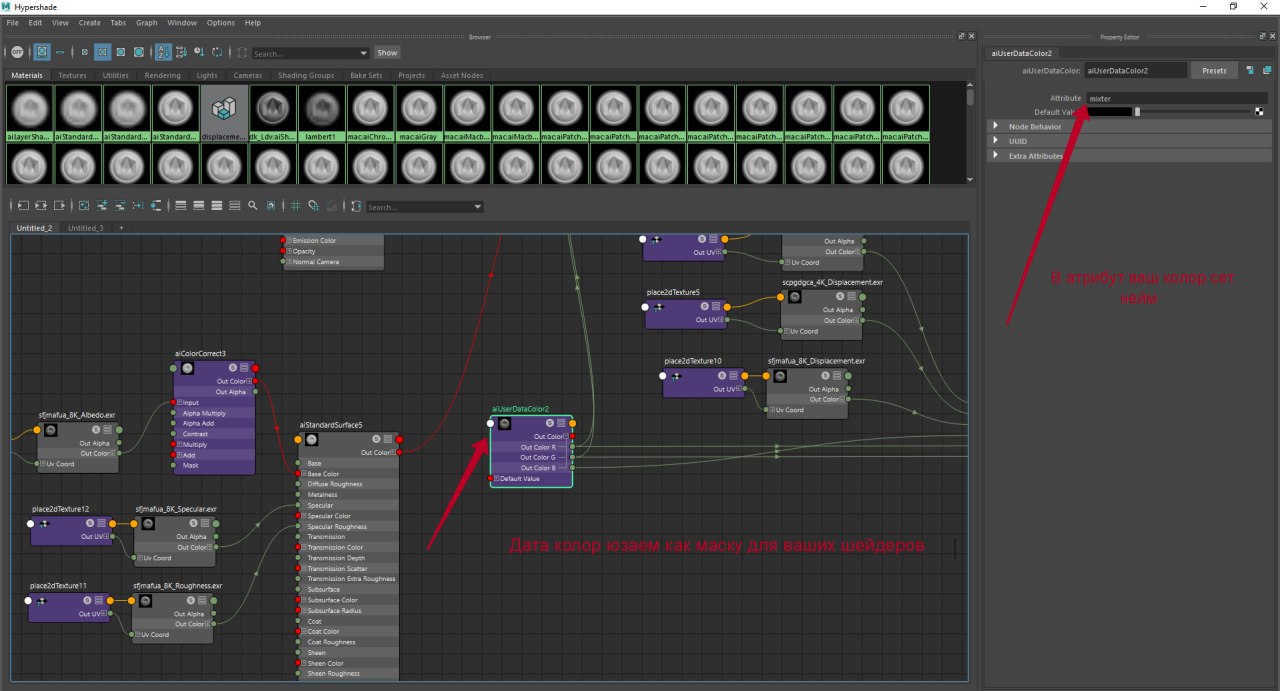Click remove selected nodes from graph icon
This screenshot has height=691, width=1280.
coord(120,206)
